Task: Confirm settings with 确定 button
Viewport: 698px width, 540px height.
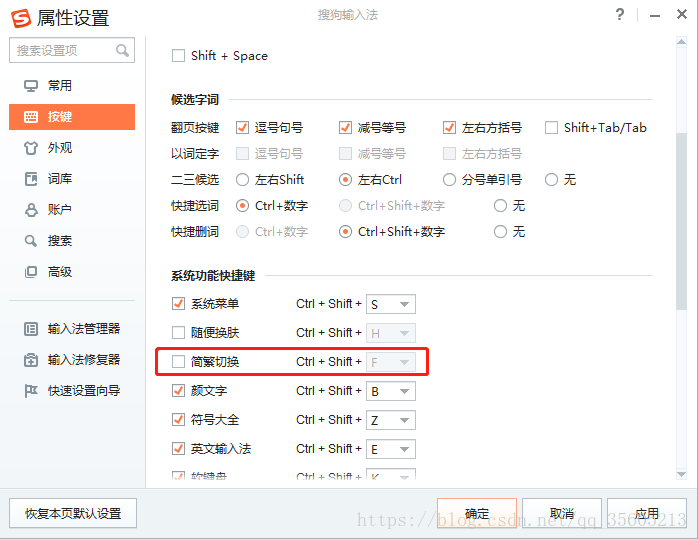Action: 477,513
